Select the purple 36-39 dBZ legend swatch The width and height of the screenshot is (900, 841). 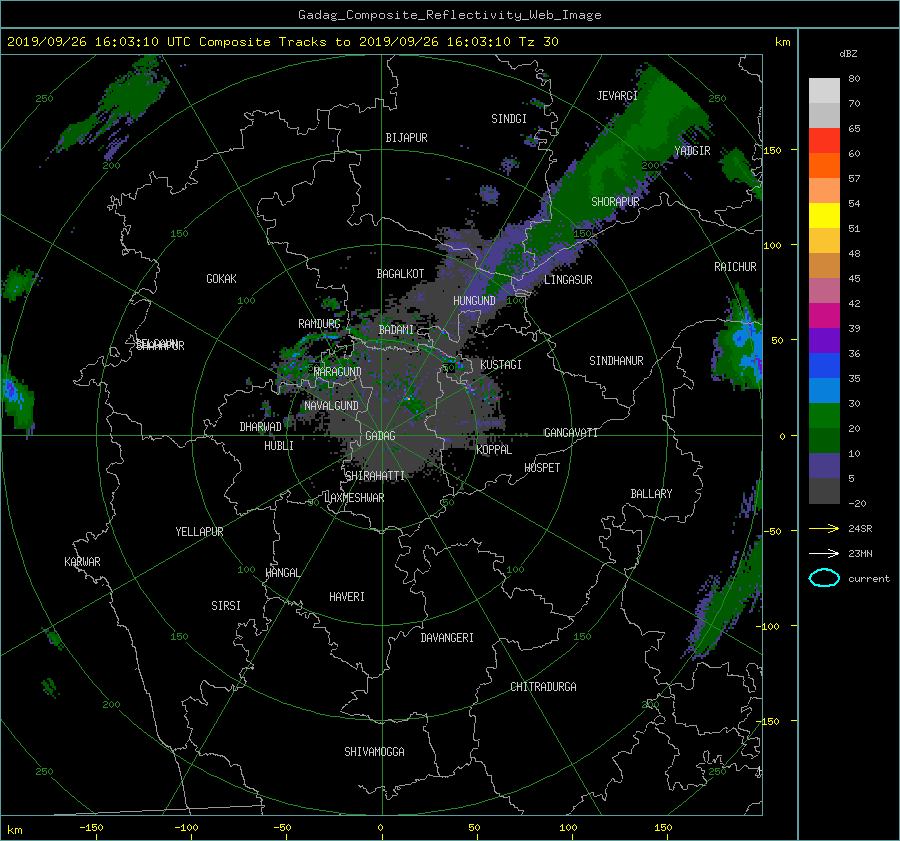pyautogui.click(x=824, y=341)
